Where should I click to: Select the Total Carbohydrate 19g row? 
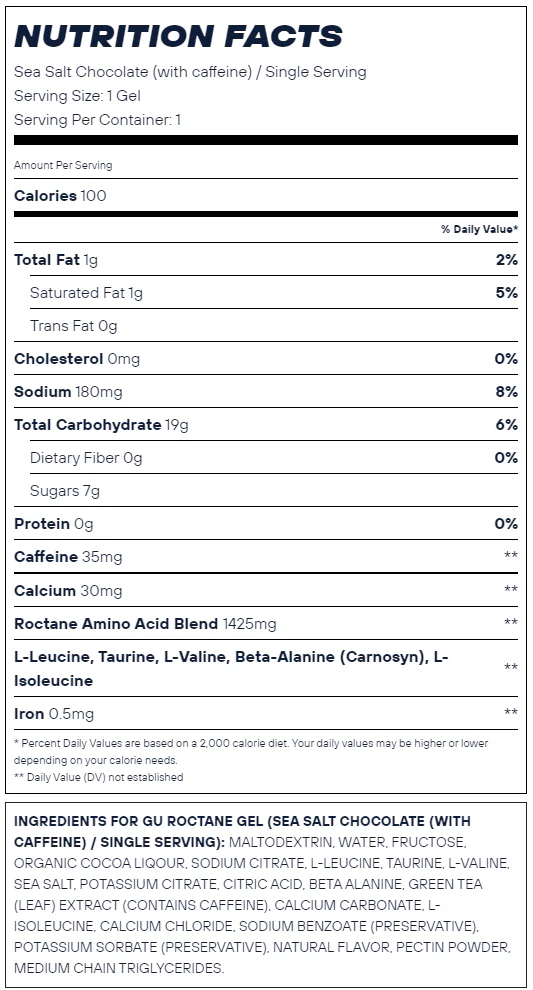click(266, 424)
